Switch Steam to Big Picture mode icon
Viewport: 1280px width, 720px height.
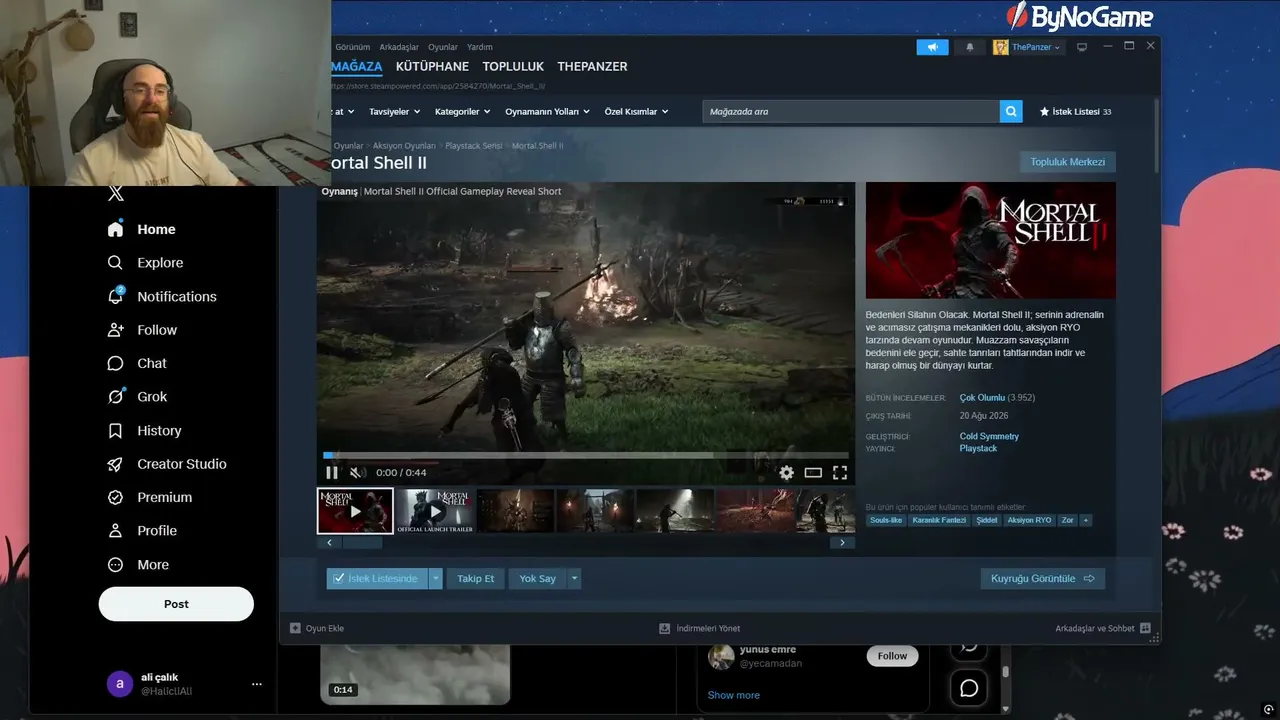pyautogui.click(x=1082, y=47)
